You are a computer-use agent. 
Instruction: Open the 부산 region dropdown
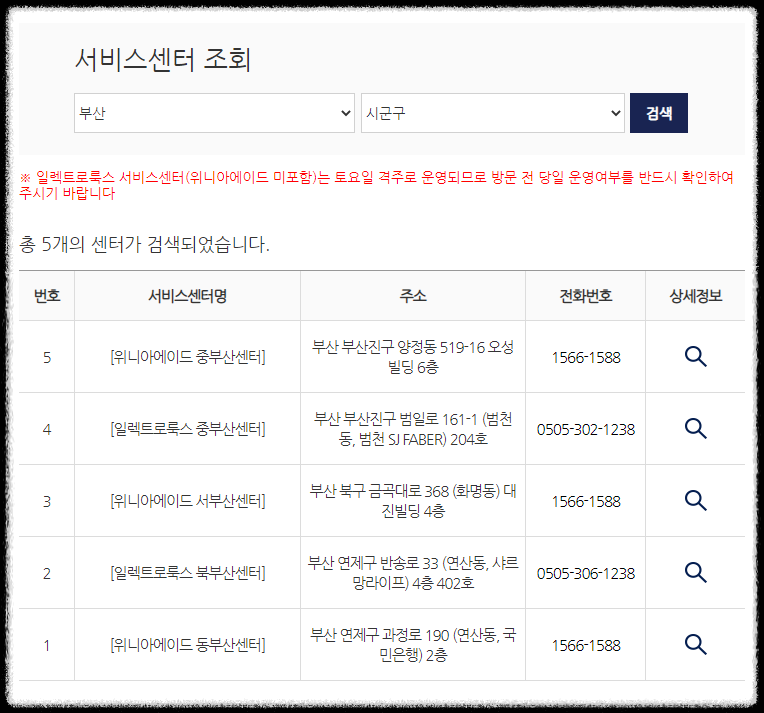point(214,113)
